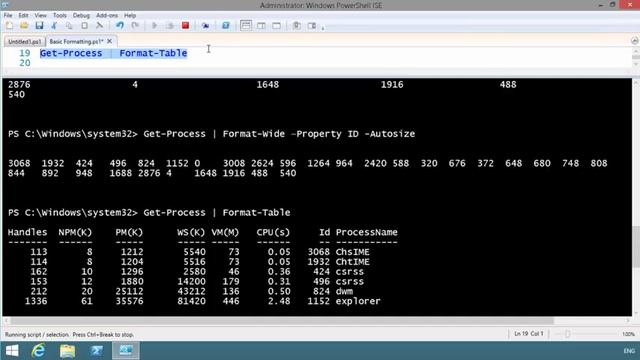Screen dimensions: 640x360
Task: Maximize the script pane layout
Action: click(x=276, y=26)
